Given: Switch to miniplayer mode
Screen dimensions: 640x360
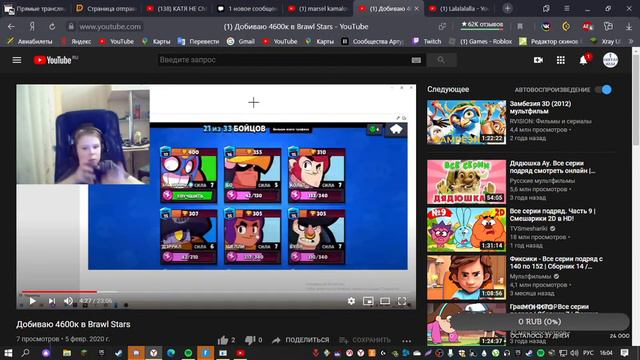Looking at the screenshot, I should click(368, 301).
